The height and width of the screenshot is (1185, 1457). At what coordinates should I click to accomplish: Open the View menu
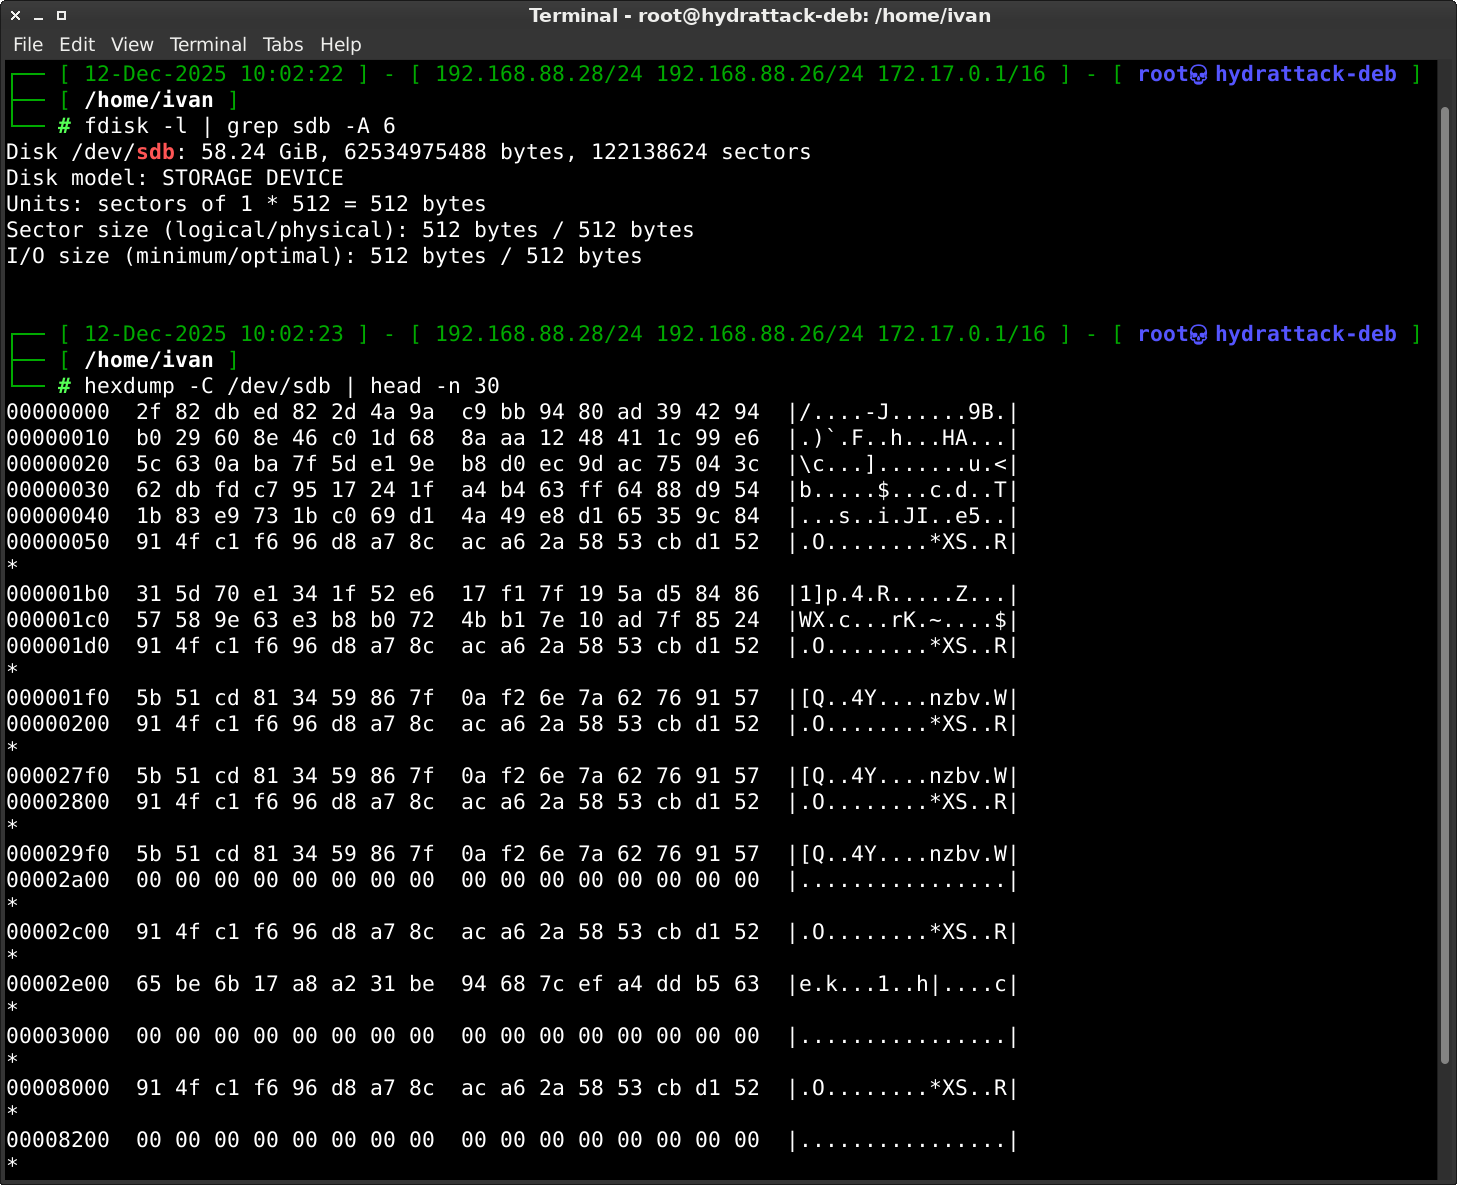point(132,44)
